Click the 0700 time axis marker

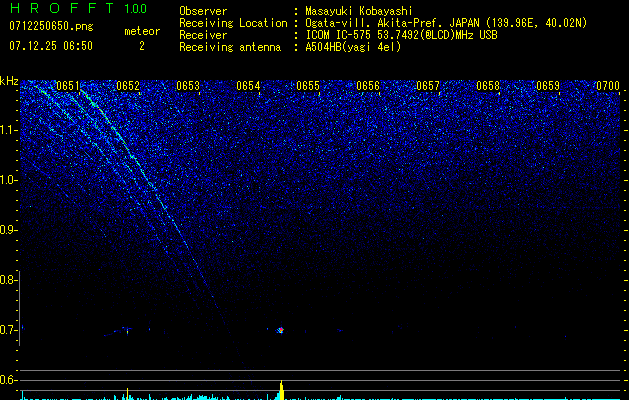[608, 86]
